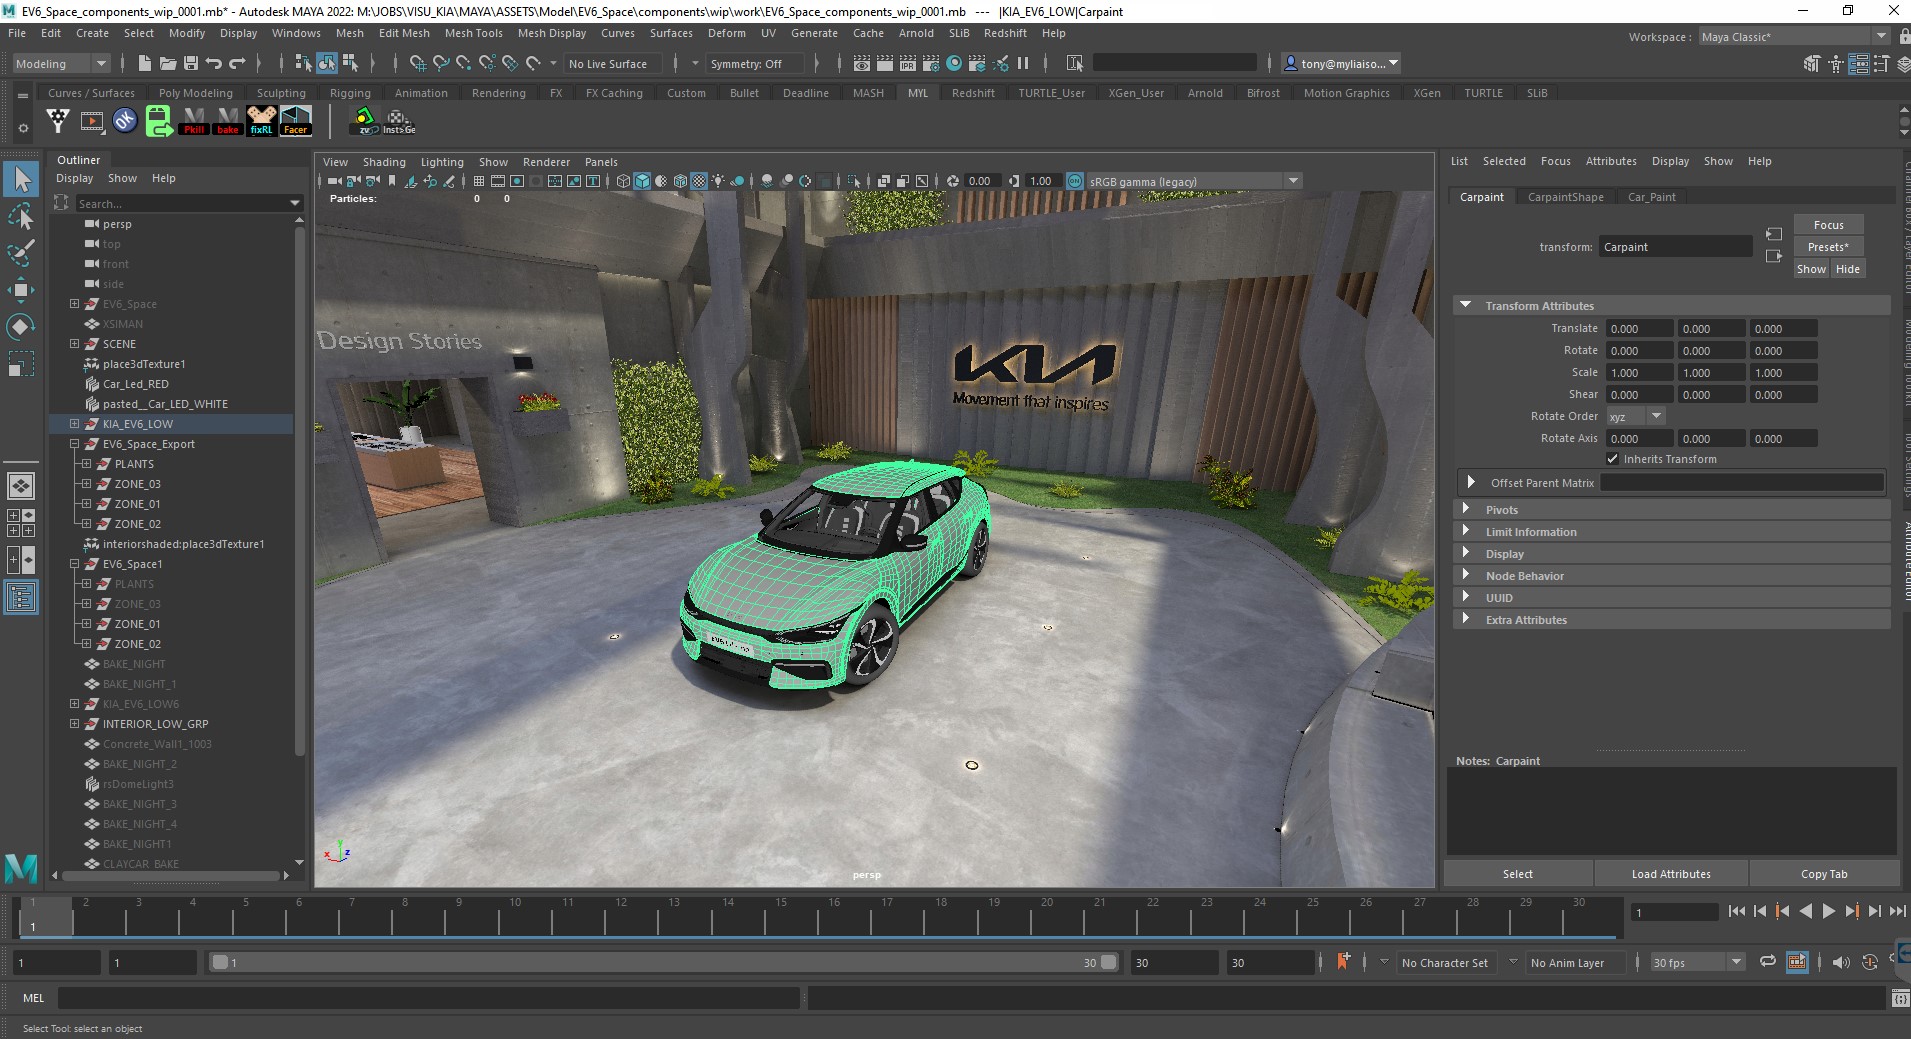This screenshot has height=1039, width=1911.
Task: Click the range slider bar handle
Action: pos(664,962)
